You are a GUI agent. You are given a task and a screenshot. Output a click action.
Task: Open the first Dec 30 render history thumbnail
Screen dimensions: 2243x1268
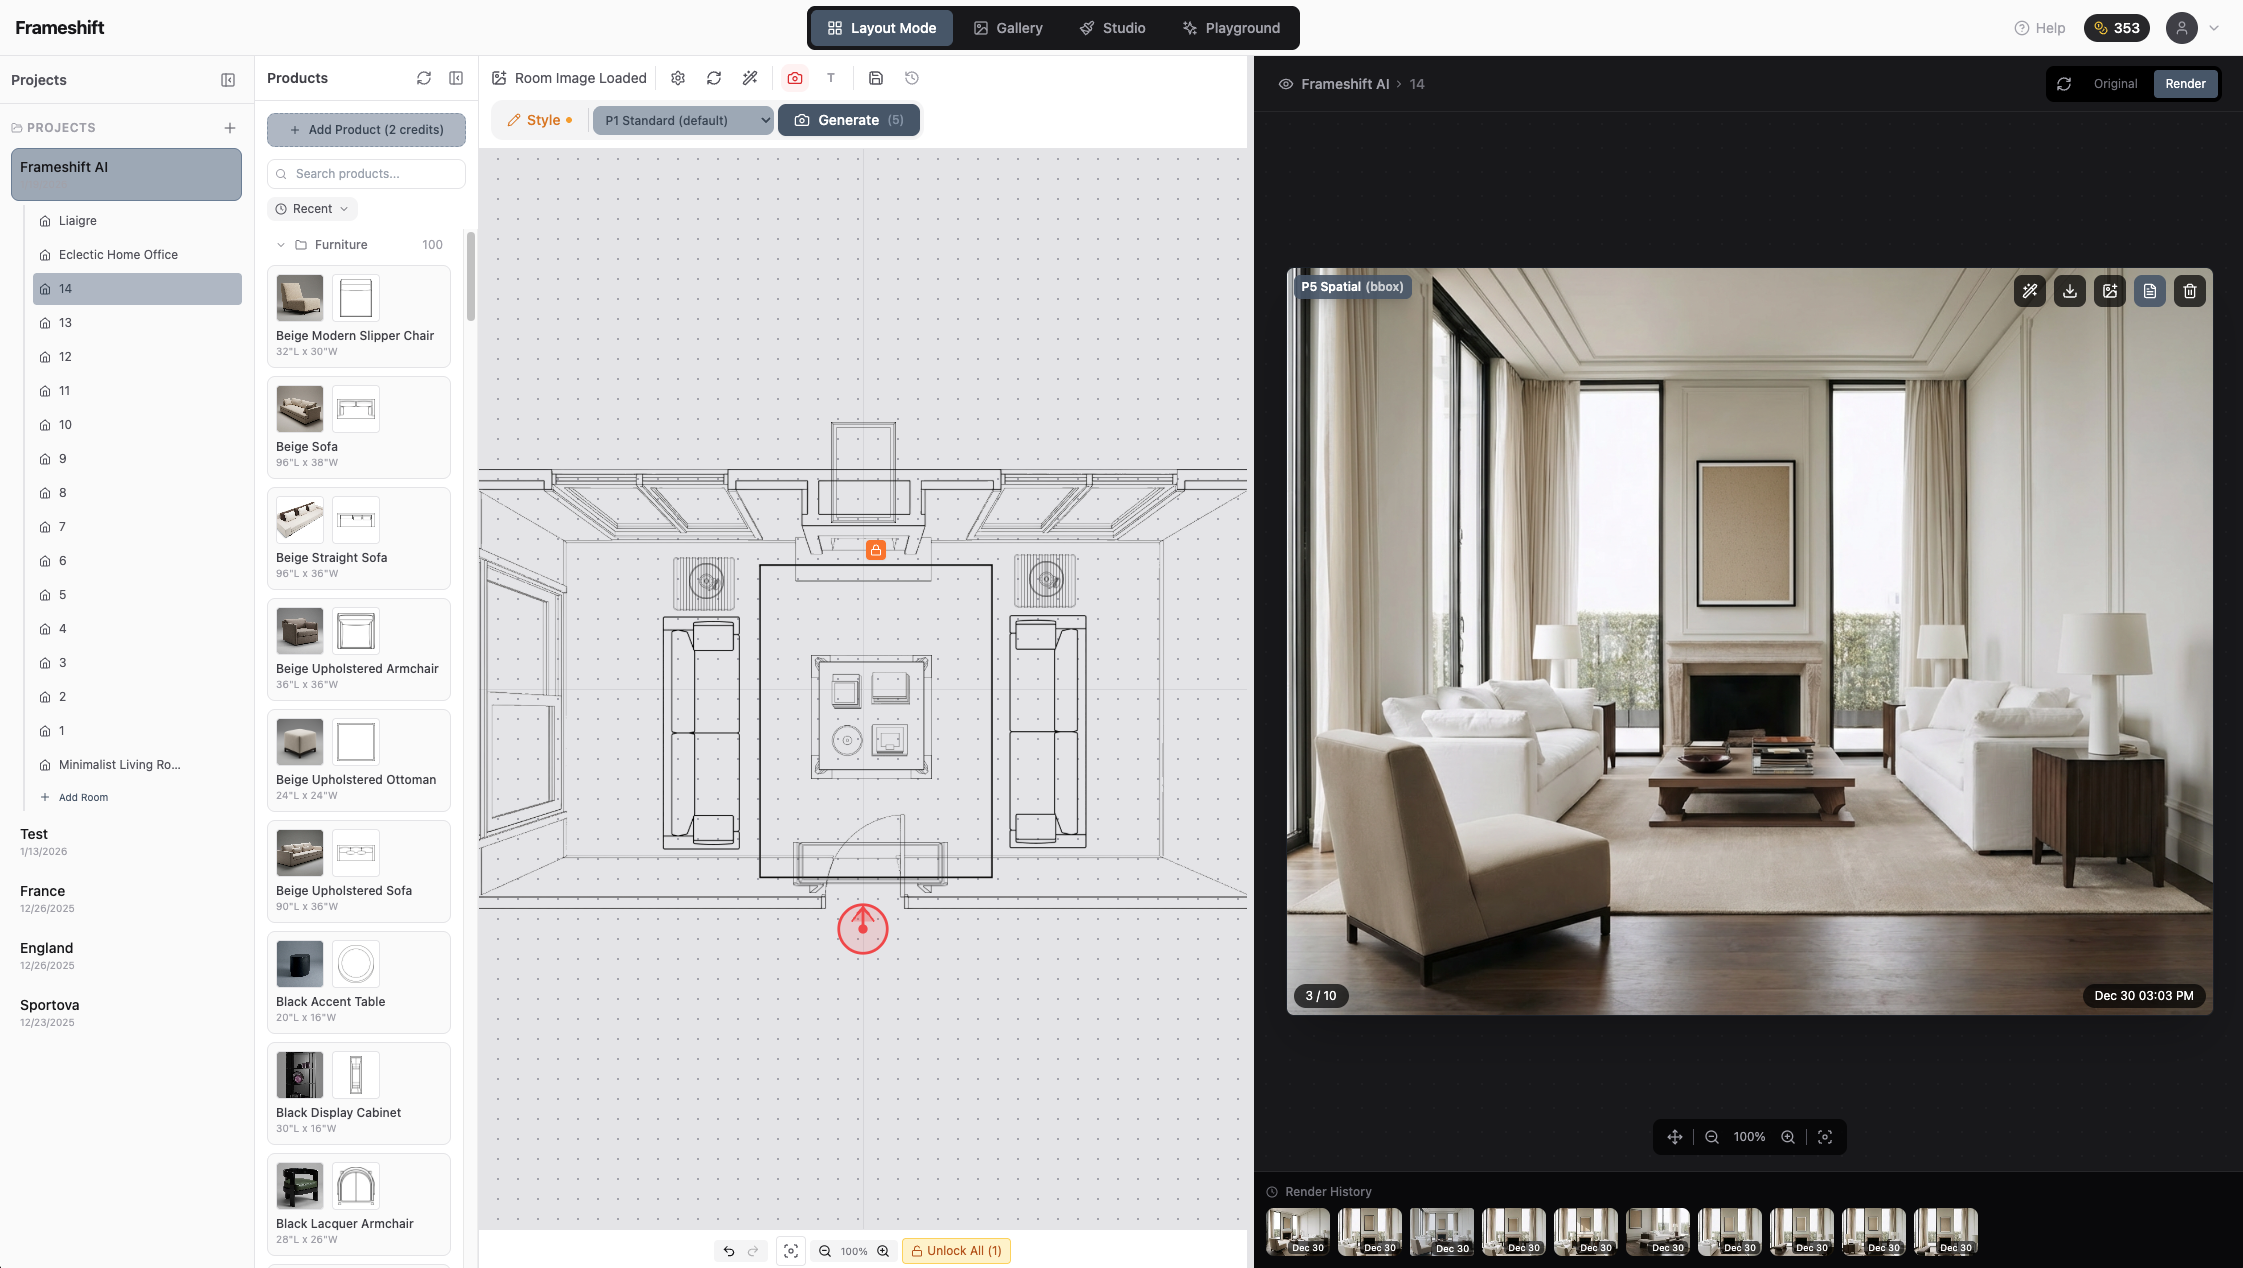[1297, 1231]
